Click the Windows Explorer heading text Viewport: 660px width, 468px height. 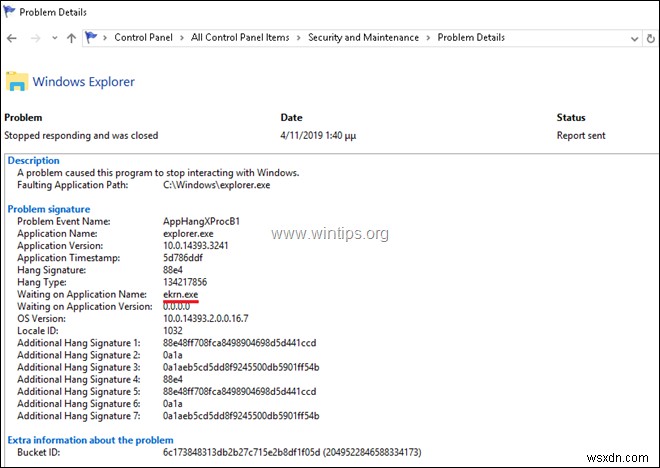84,82
